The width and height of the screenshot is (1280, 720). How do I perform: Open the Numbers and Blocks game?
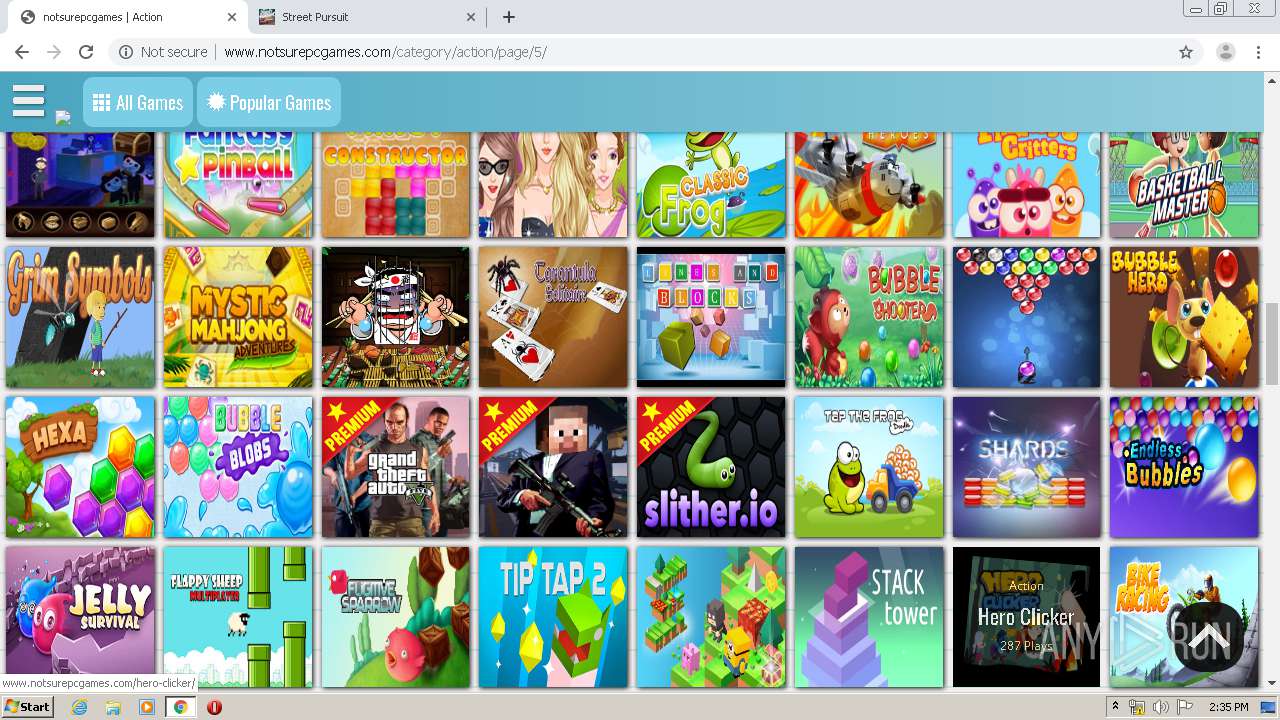pos(711,317)
